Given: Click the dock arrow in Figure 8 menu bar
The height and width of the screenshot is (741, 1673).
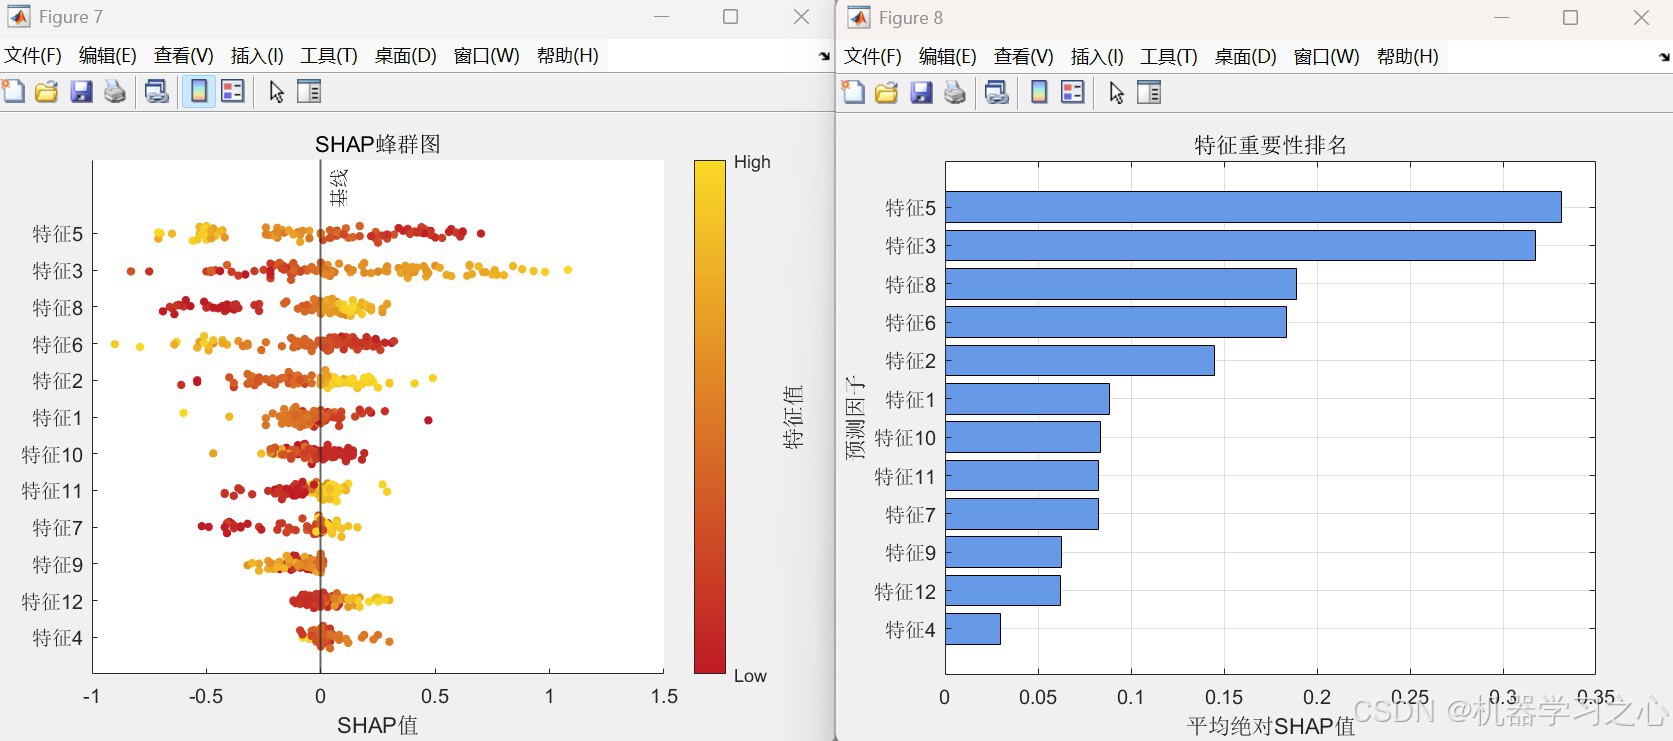Looking at the screenshot, I should (1664, 57).
